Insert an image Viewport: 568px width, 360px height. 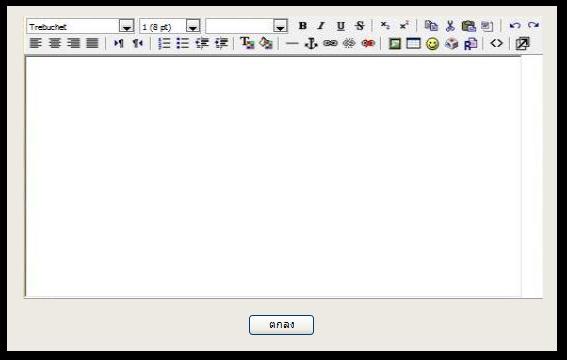coord(395,44)
